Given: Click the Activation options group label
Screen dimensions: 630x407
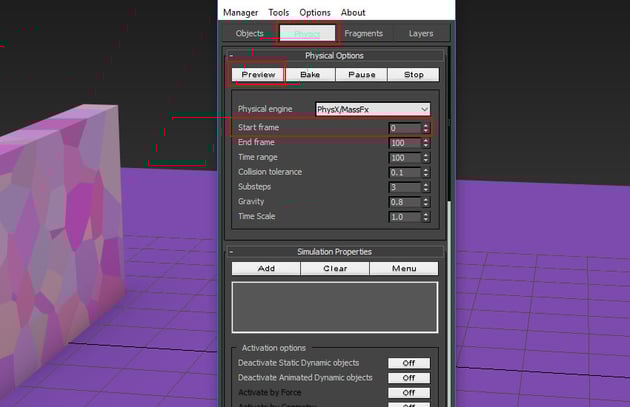Looking at the screenshot, I should tap(274, 348).
